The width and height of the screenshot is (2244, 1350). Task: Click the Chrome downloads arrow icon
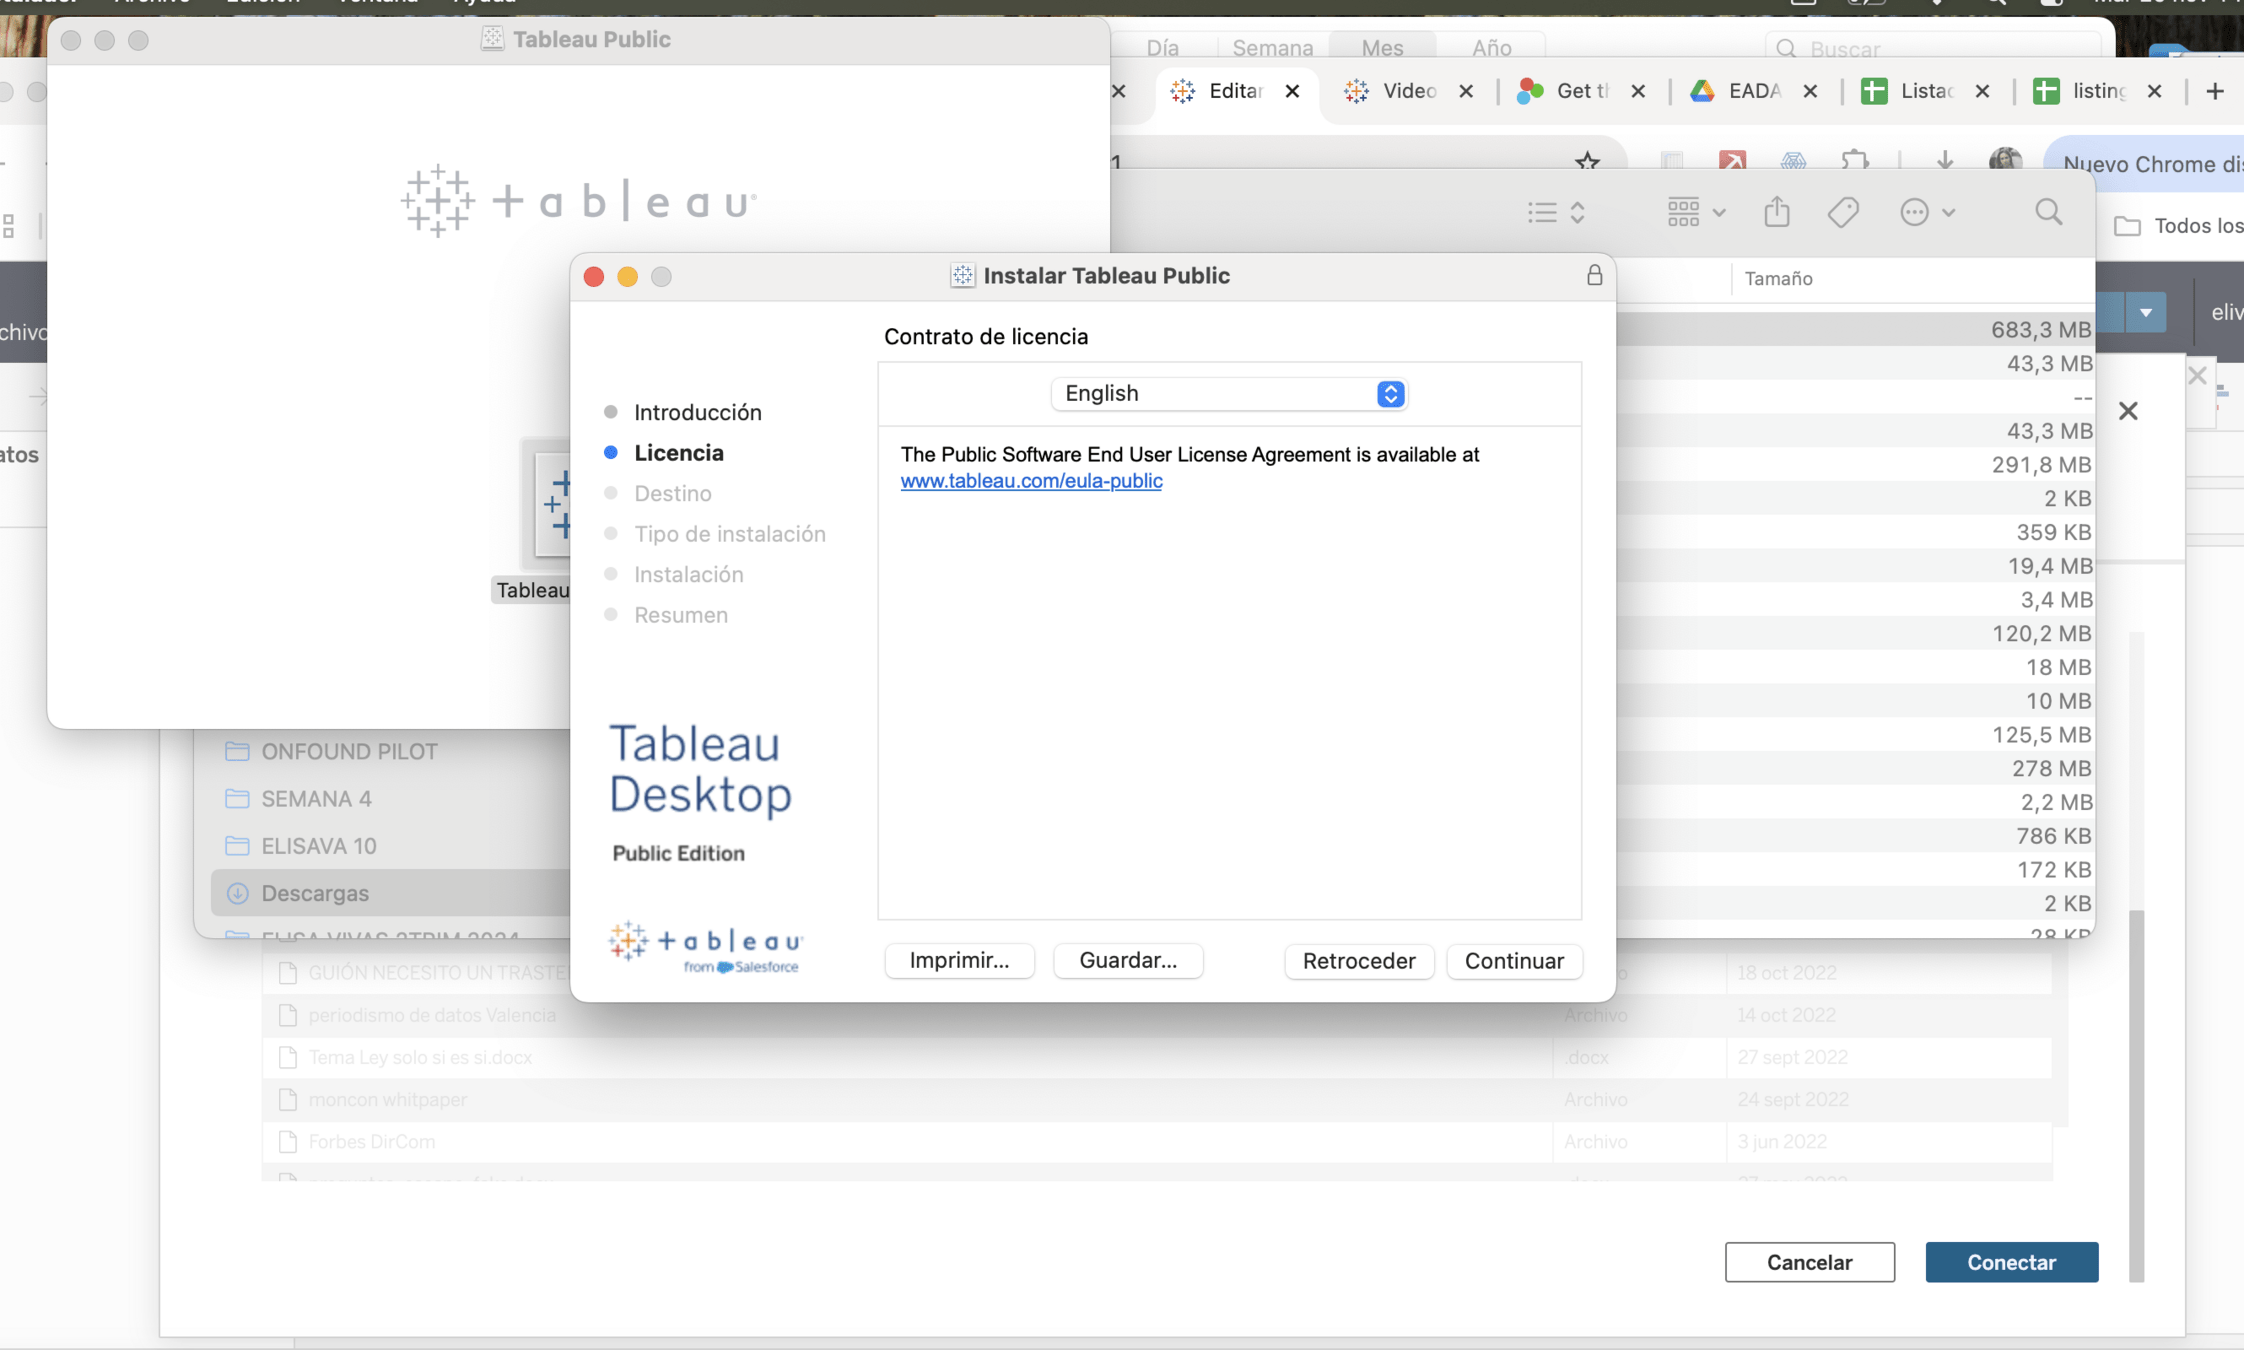tap(1944, 161)
